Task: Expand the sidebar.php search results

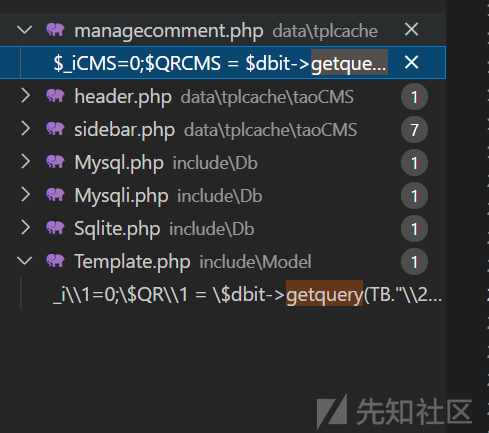Action: (x=25, y=129)
